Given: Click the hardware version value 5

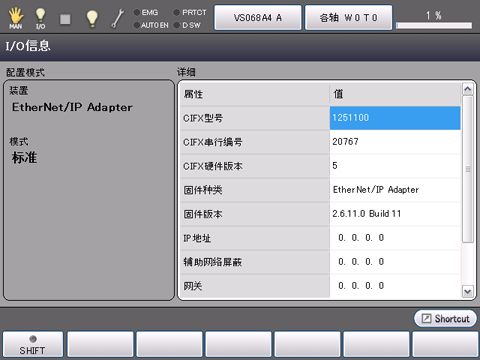Looking at the screenshot, I should coord(395,166).
